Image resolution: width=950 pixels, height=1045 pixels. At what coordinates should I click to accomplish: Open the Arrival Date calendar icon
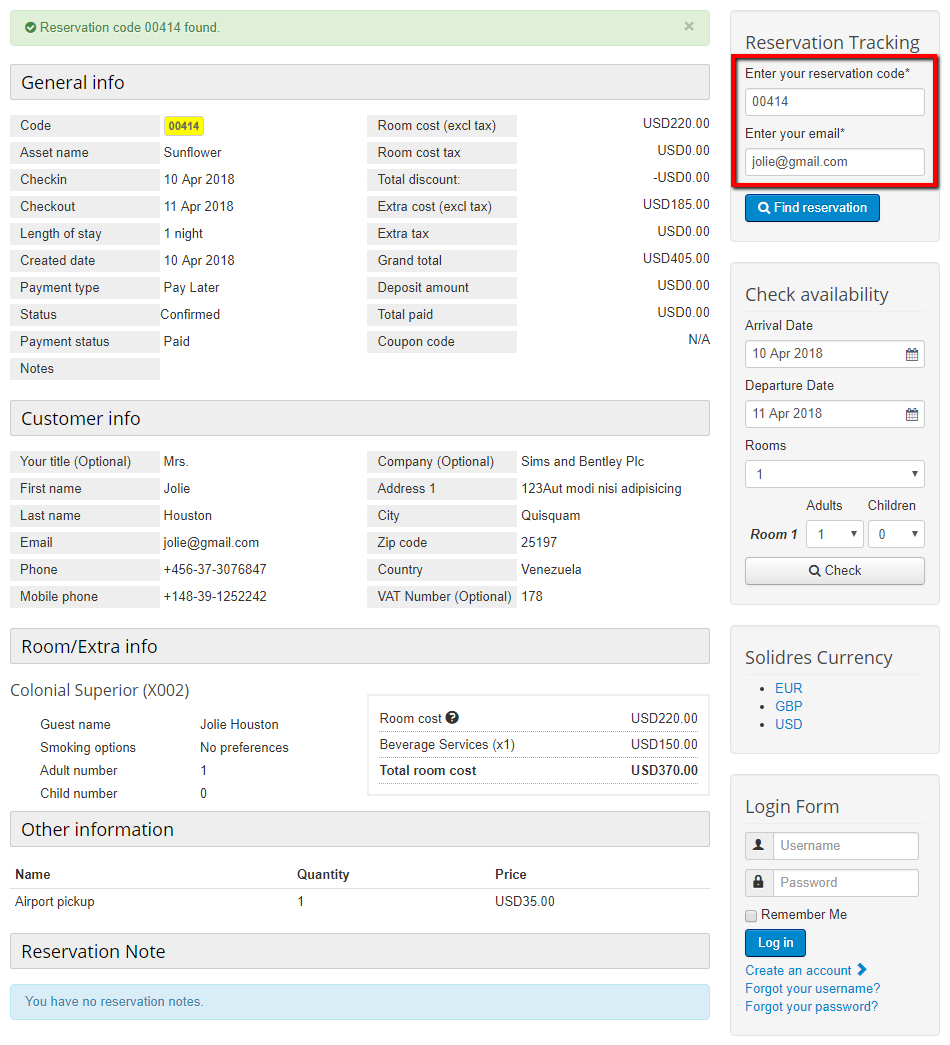point(911,354)
